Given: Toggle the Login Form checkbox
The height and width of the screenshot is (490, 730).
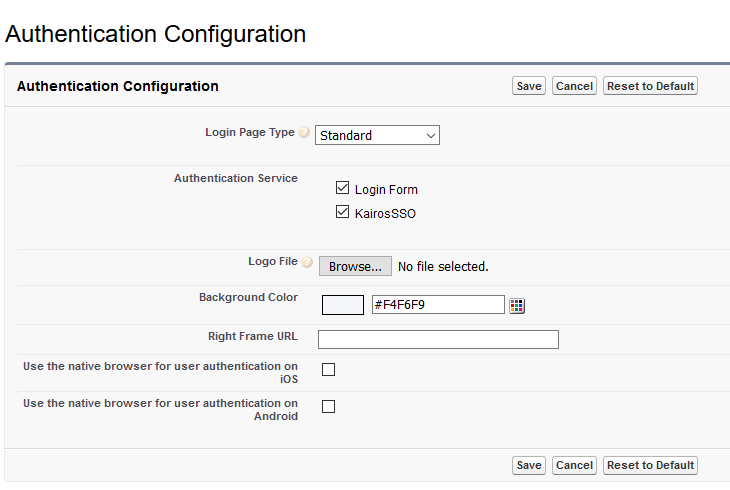Looking at the screenshot, I should pos(343,188).
